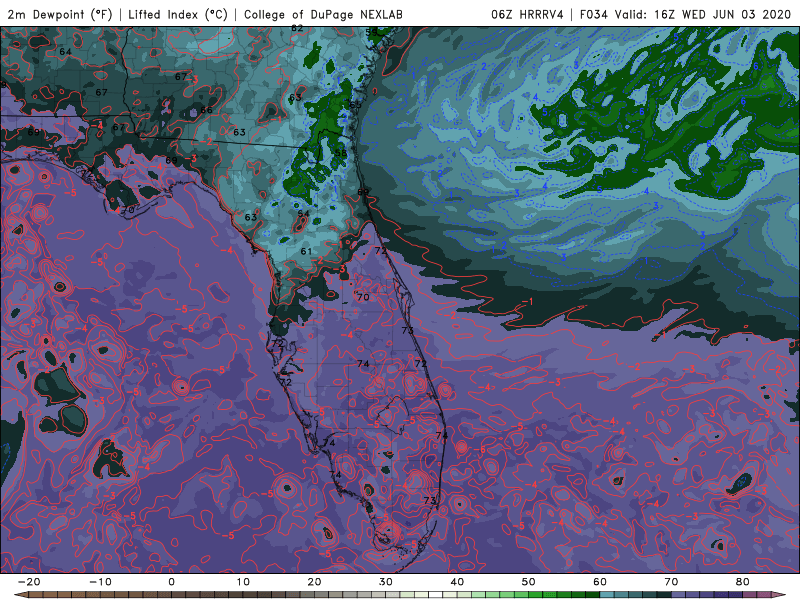This screenshot has width=800, height=600.
Task: Click the 50 label on the color scale
Action: click(529, 582)
